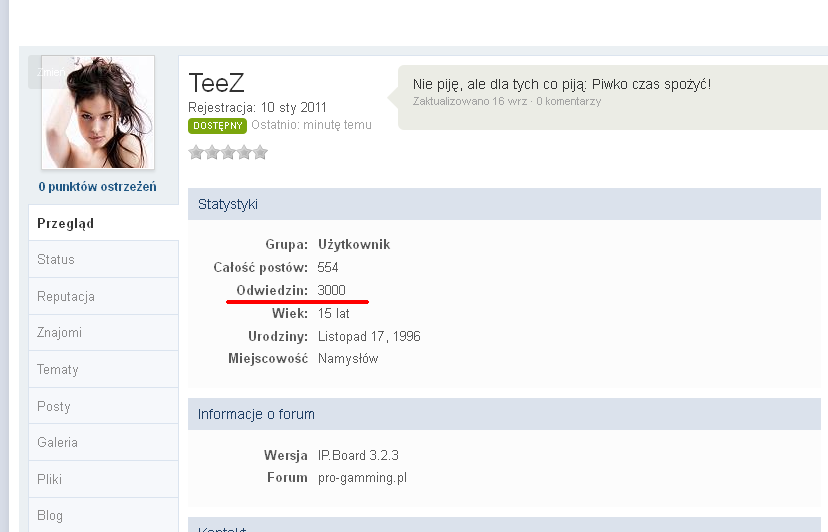Open the 0 punktów ostrzeżeń link
Viewport: 828px width, 532px height.
click(x=97, y=187)
